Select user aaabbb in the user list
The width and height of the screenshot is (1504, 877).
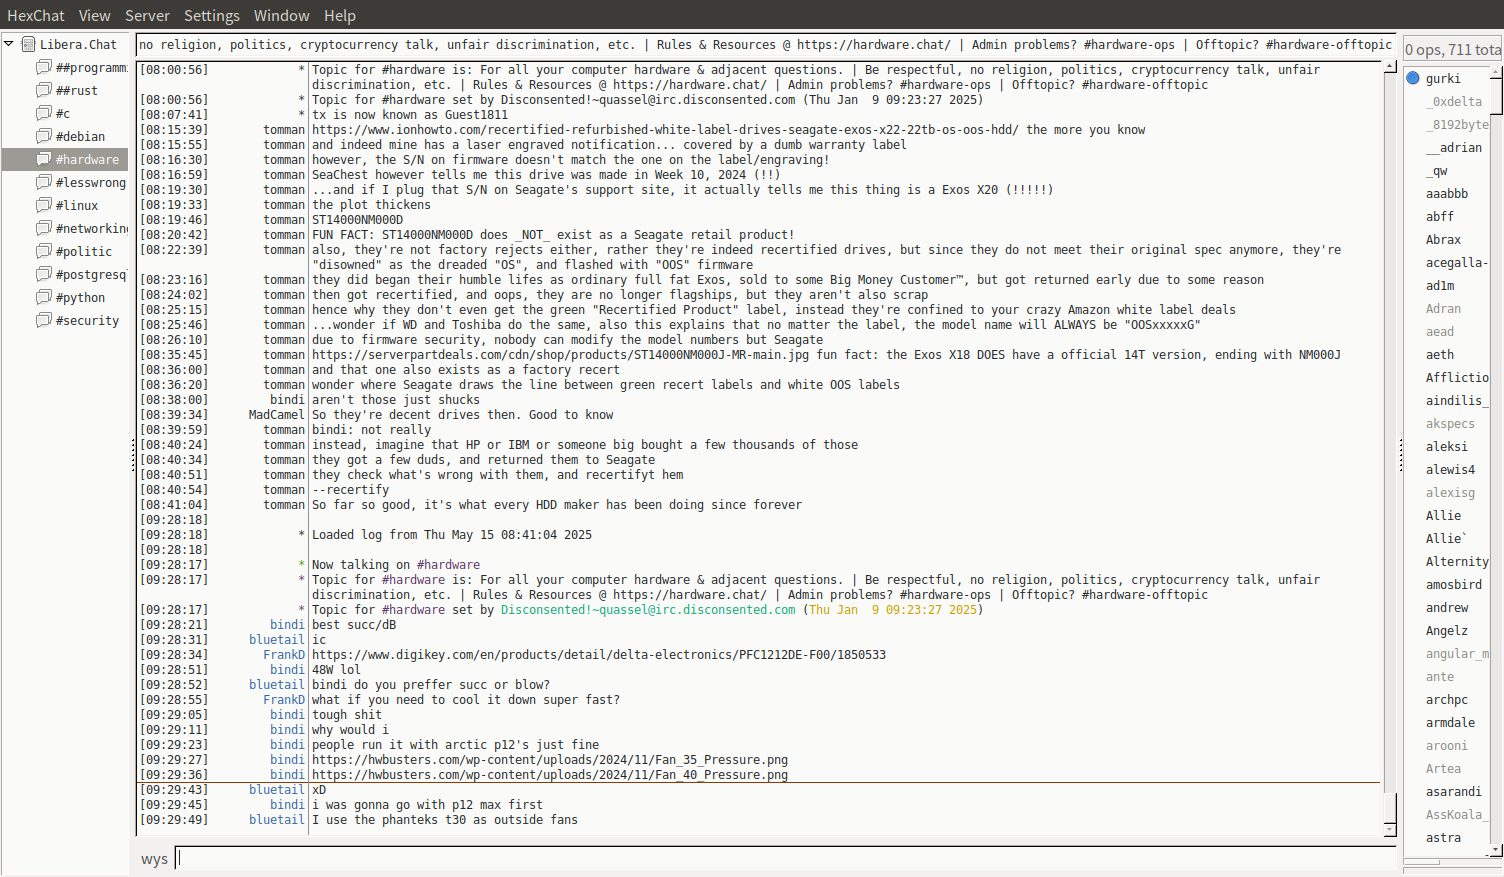(x=1447, y=193)
